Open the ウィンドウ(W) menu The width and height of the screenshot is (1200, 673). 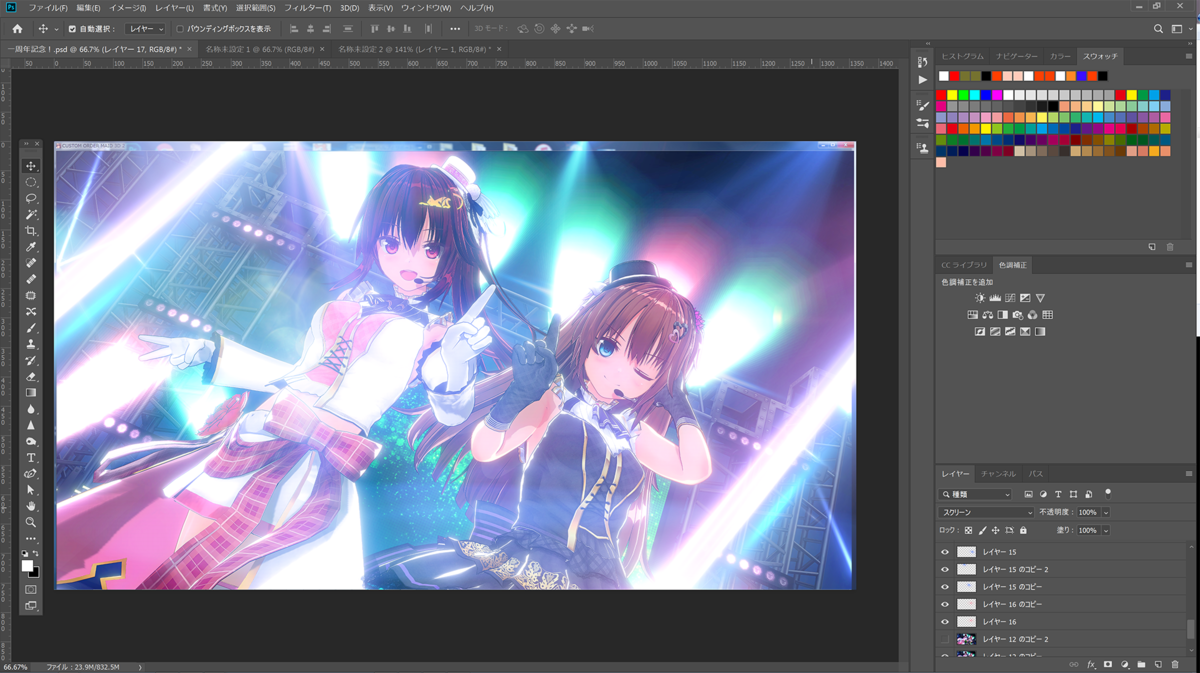[x=426, y=8]
